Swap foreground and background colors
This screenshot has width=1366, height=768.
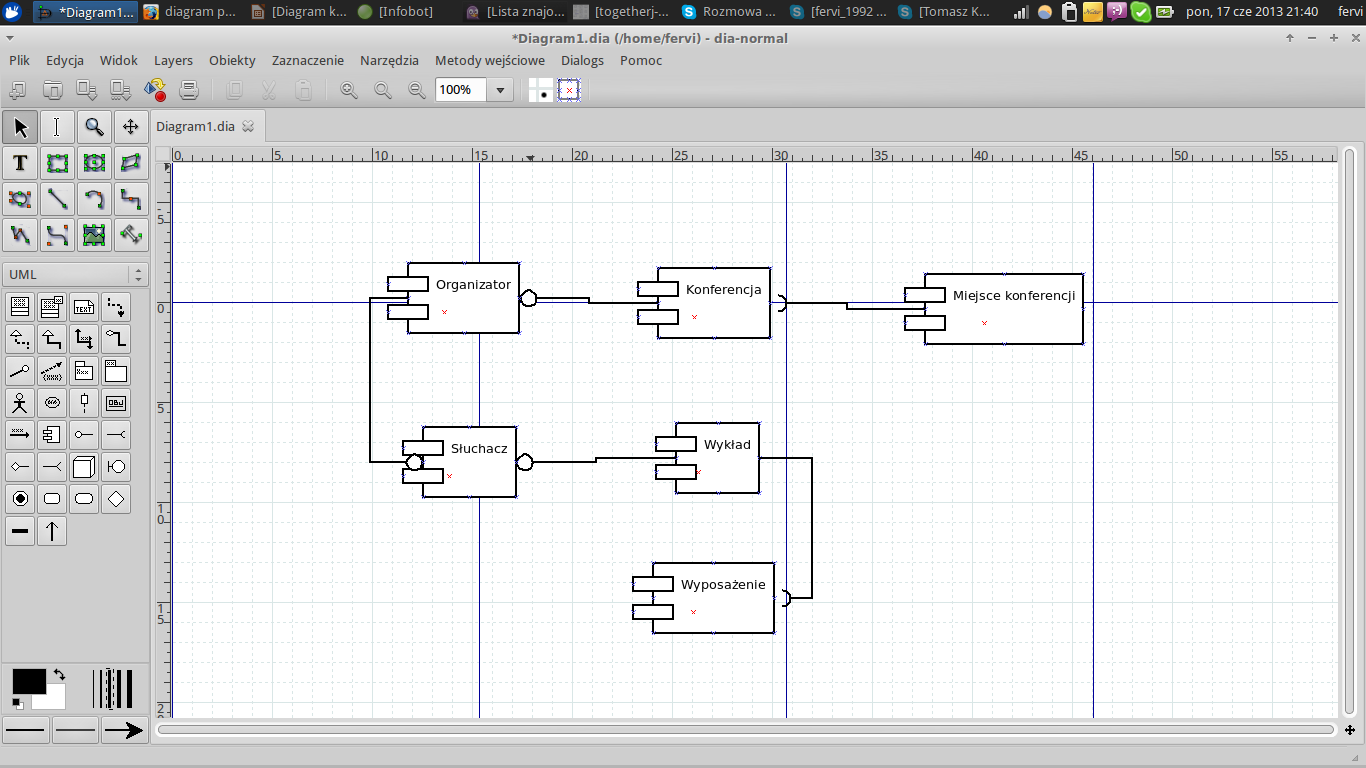(59, 675)
